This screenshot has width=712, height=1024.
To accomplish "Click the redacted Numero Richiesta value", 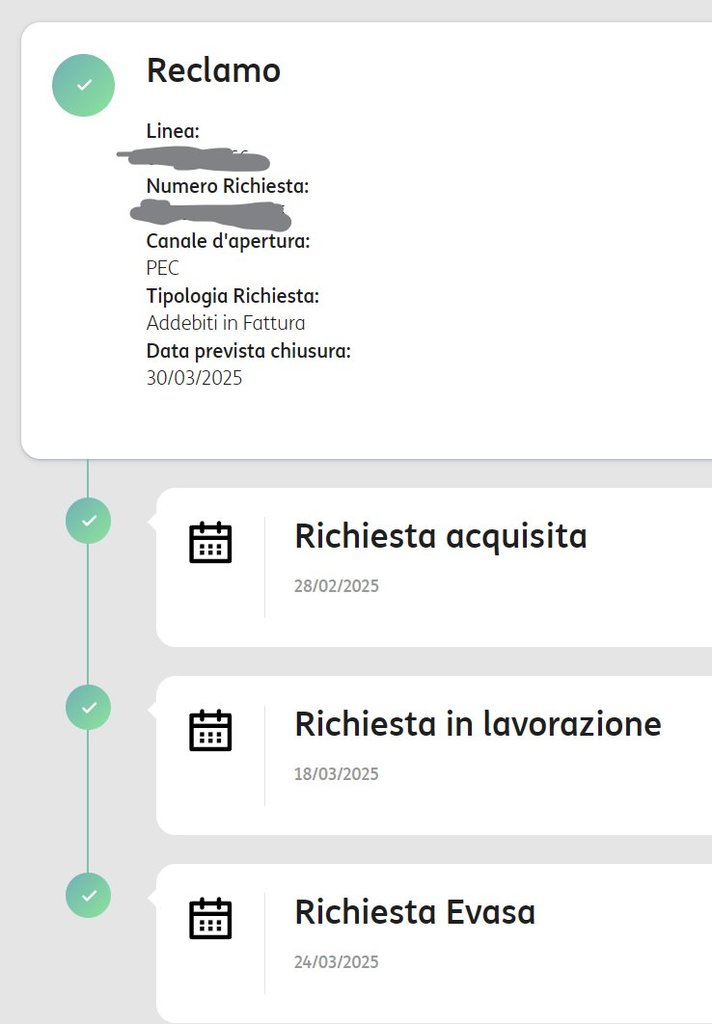I will (x=210, y=213).
